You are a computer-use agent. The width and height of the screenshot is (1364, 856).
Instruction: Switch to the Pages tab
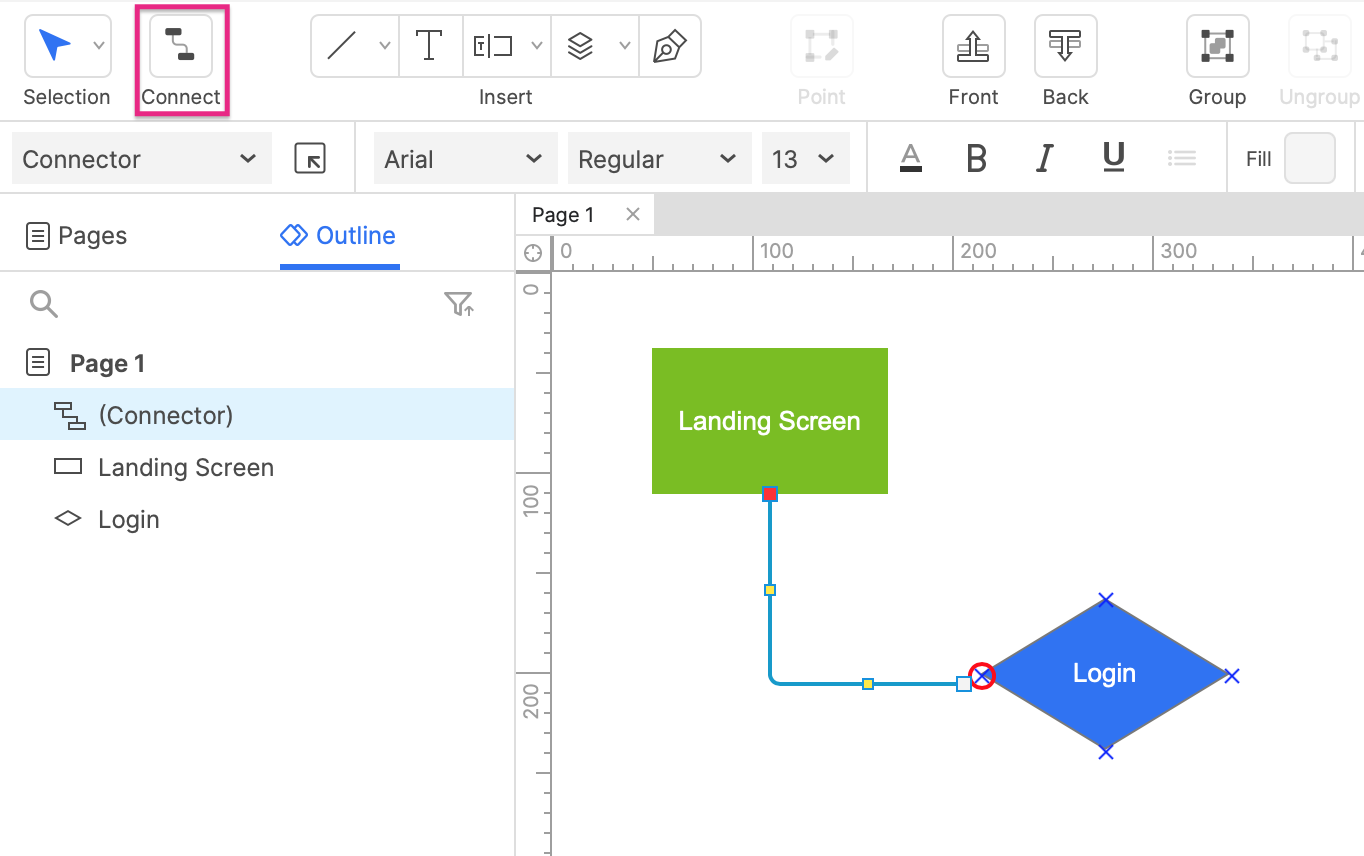(77, 235)
